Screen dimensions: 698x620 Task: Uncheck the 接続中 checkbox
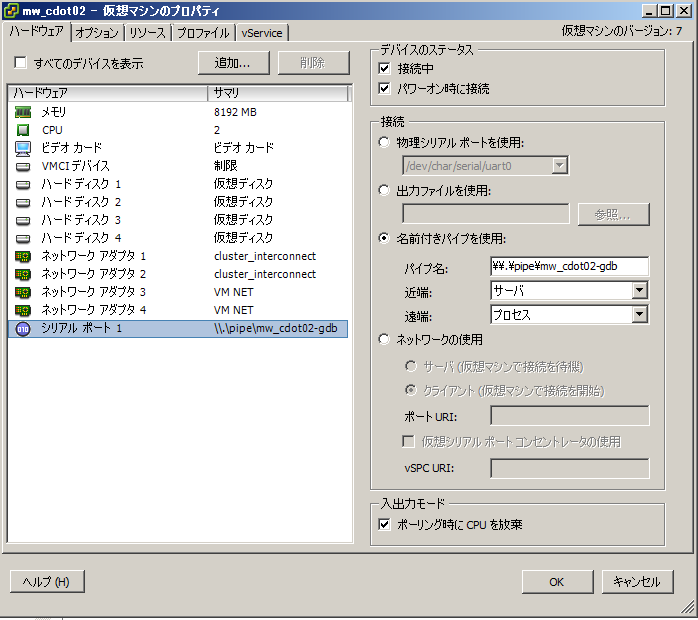(x=384, y=68)
